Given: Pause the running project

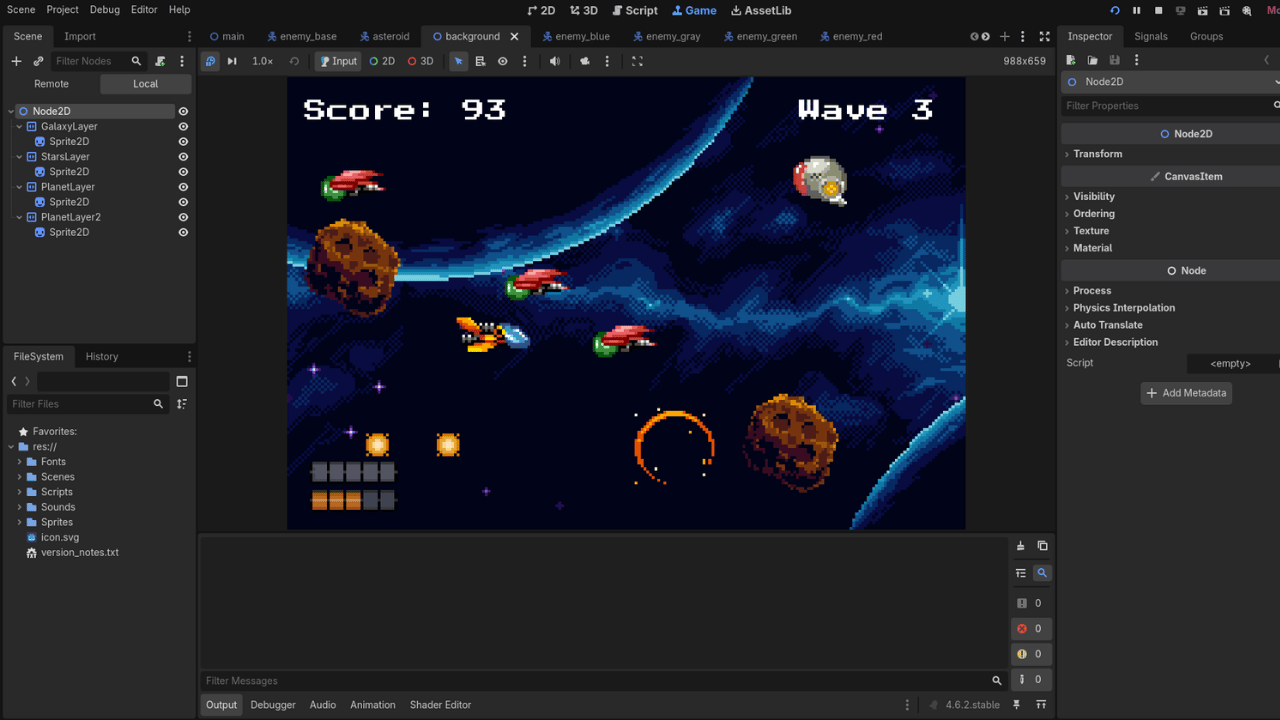Looking at the screenshot, I should [x=1137, y=10].
